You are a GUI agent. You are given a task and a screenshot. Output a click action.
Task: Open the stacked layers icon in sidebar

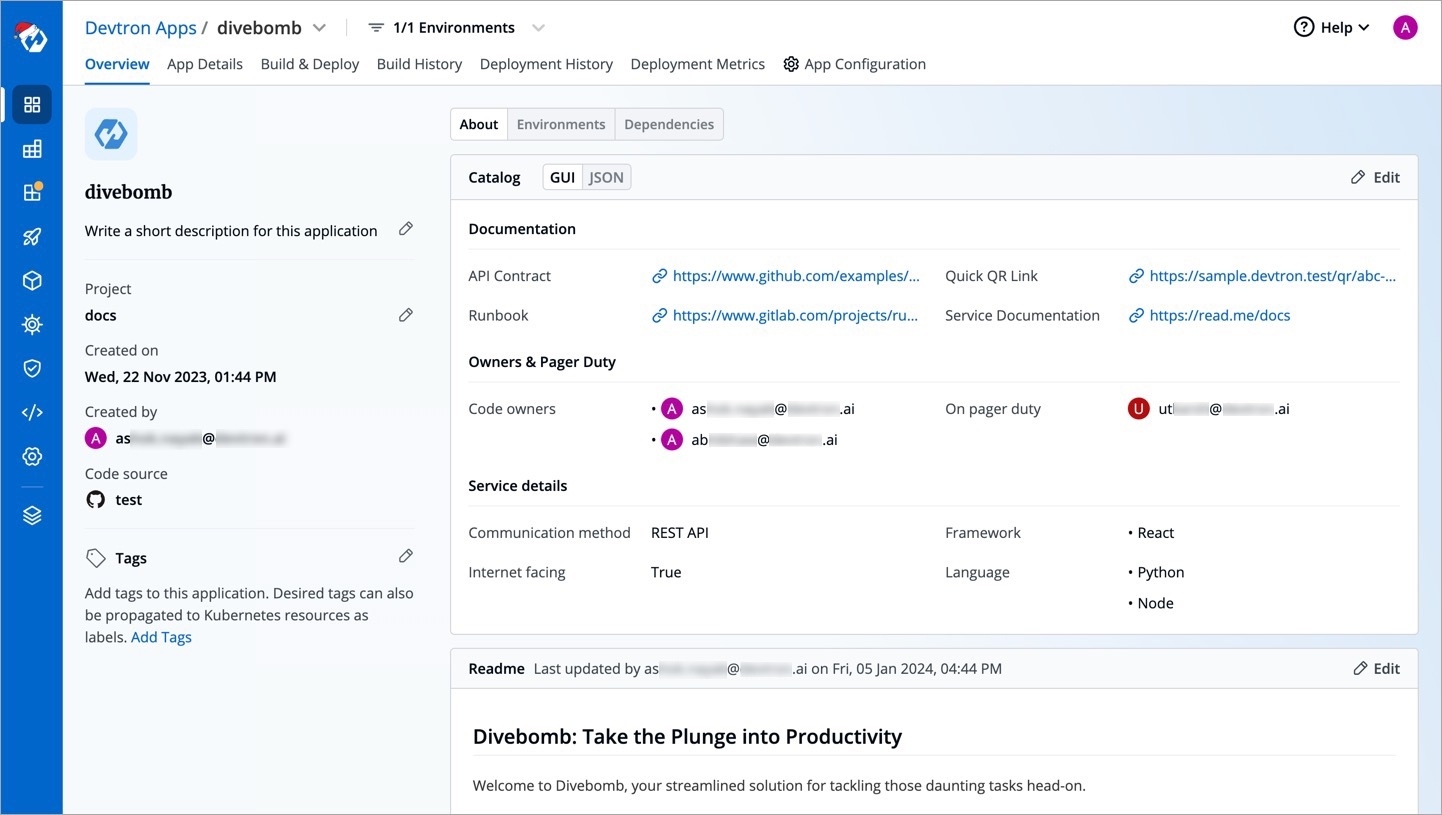(32, 516)
